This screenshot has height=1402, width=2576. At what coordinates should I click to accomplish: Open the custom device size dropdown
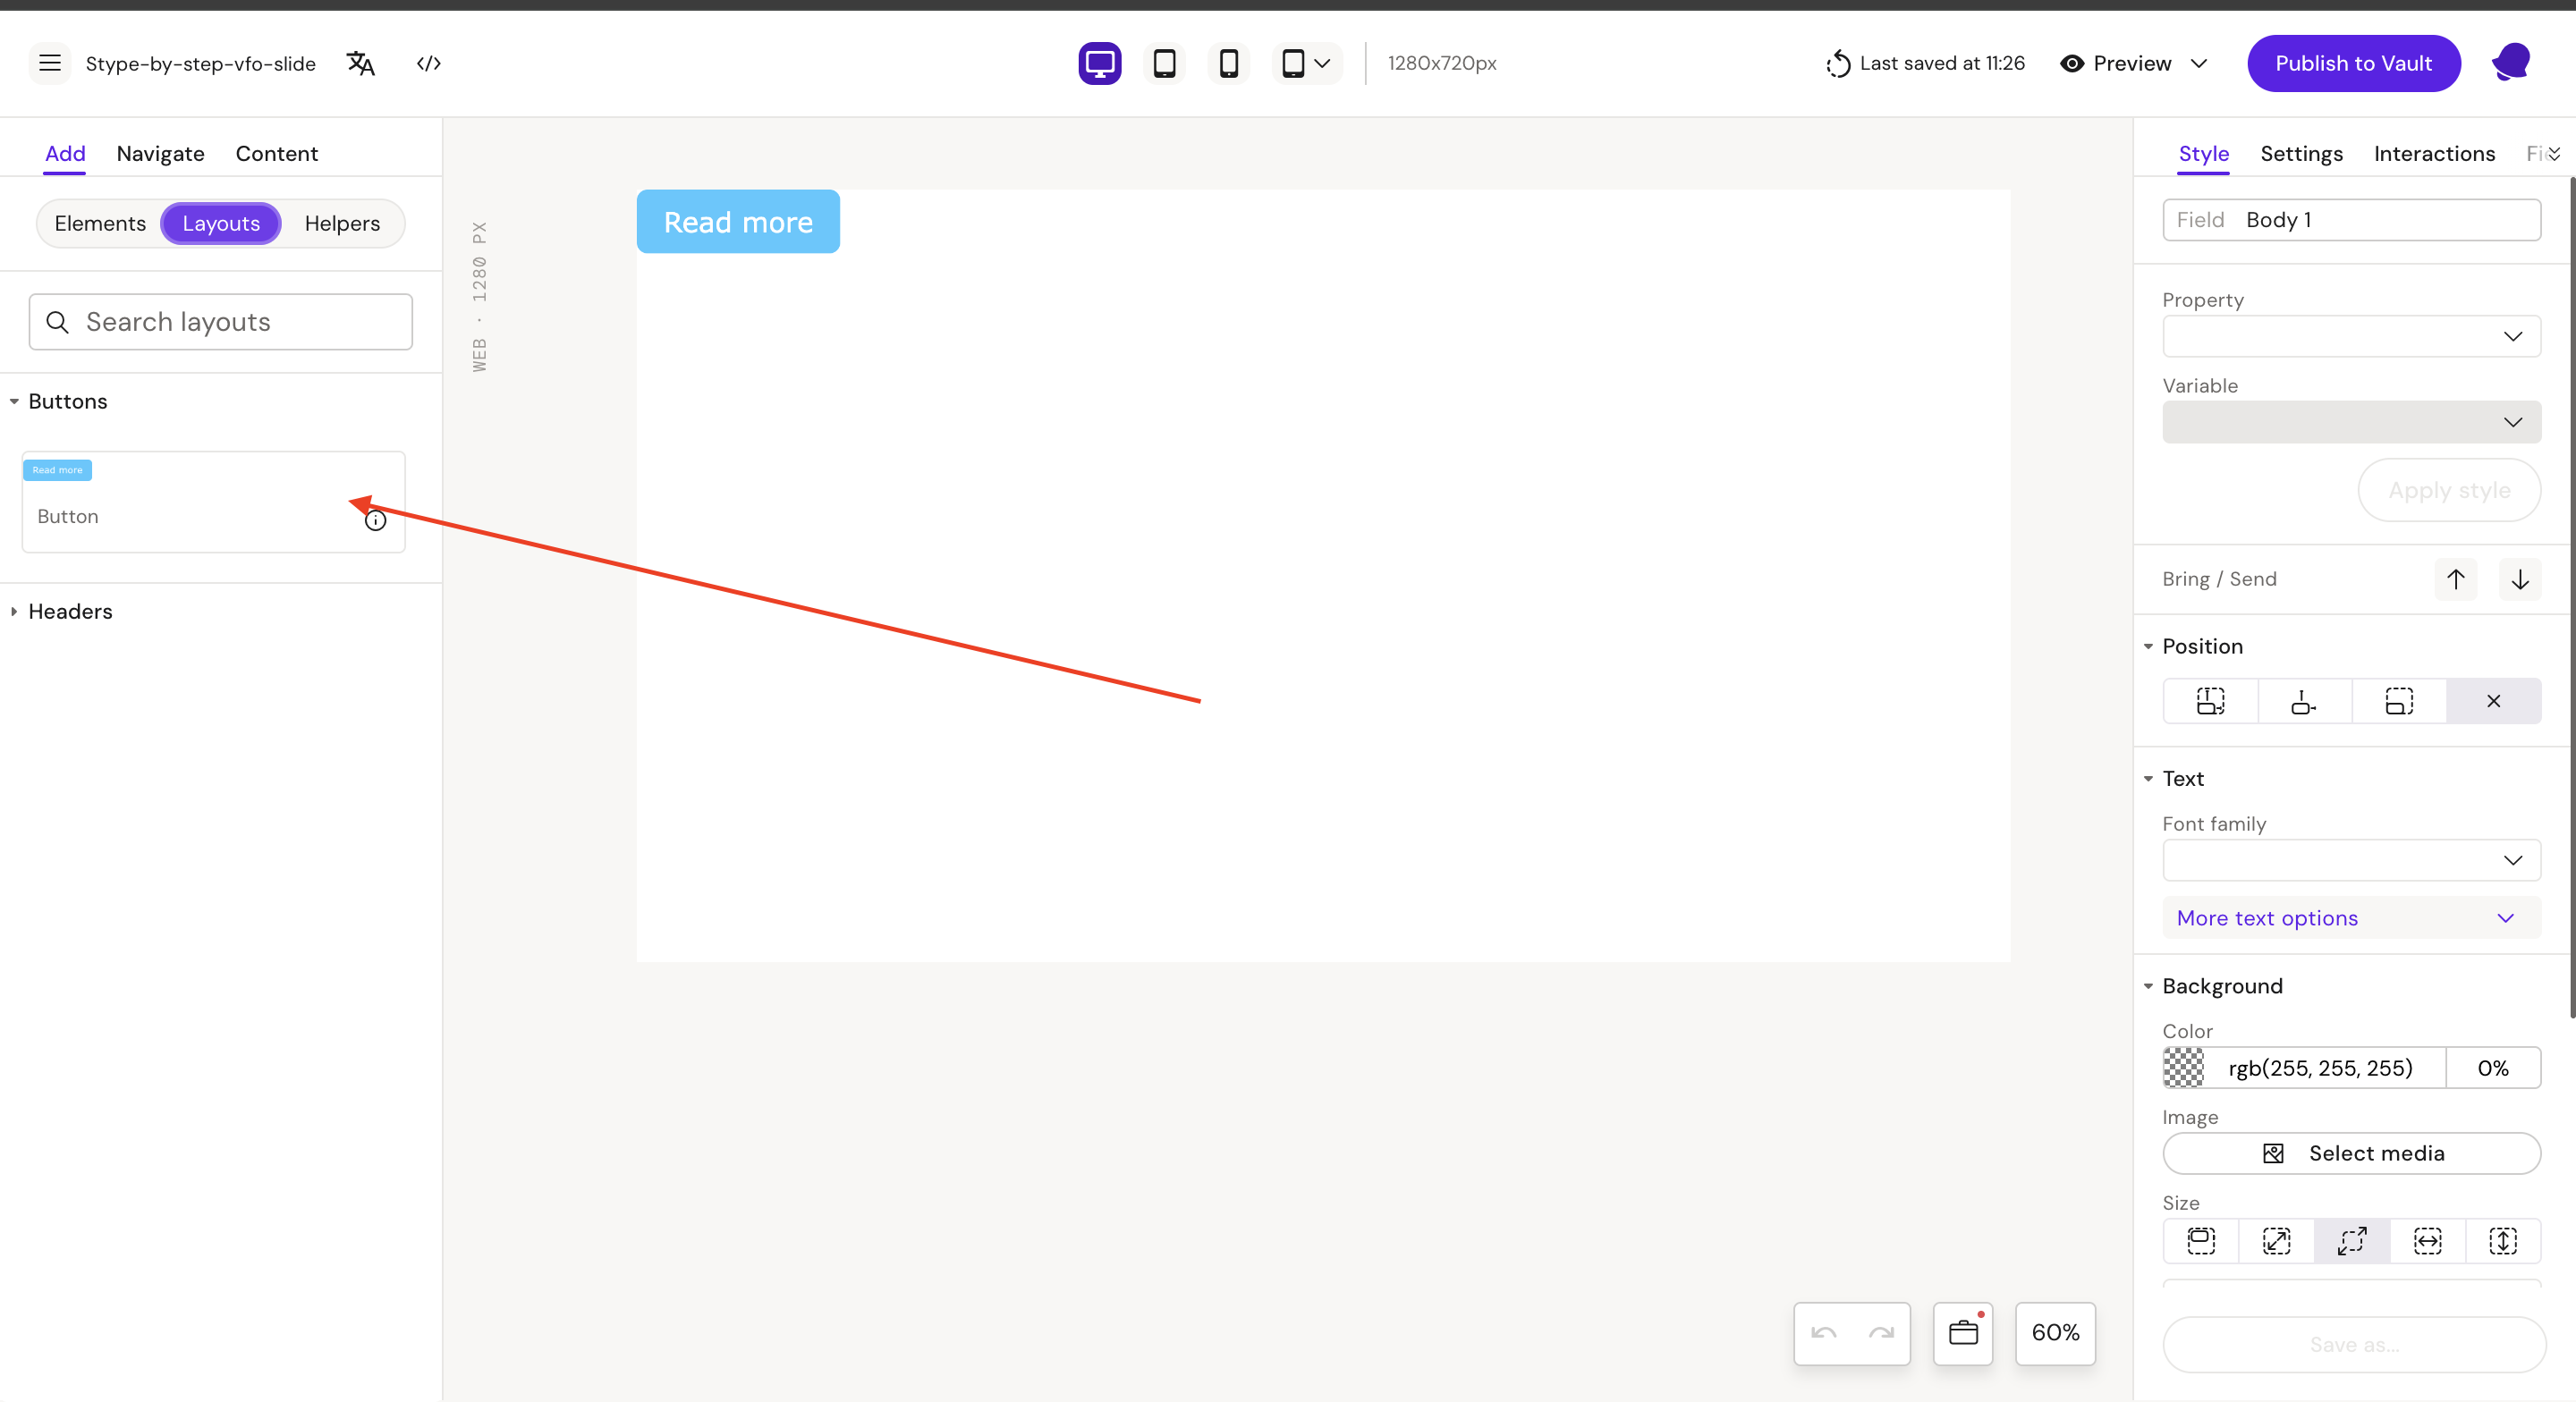click(x=1306, y=64)
